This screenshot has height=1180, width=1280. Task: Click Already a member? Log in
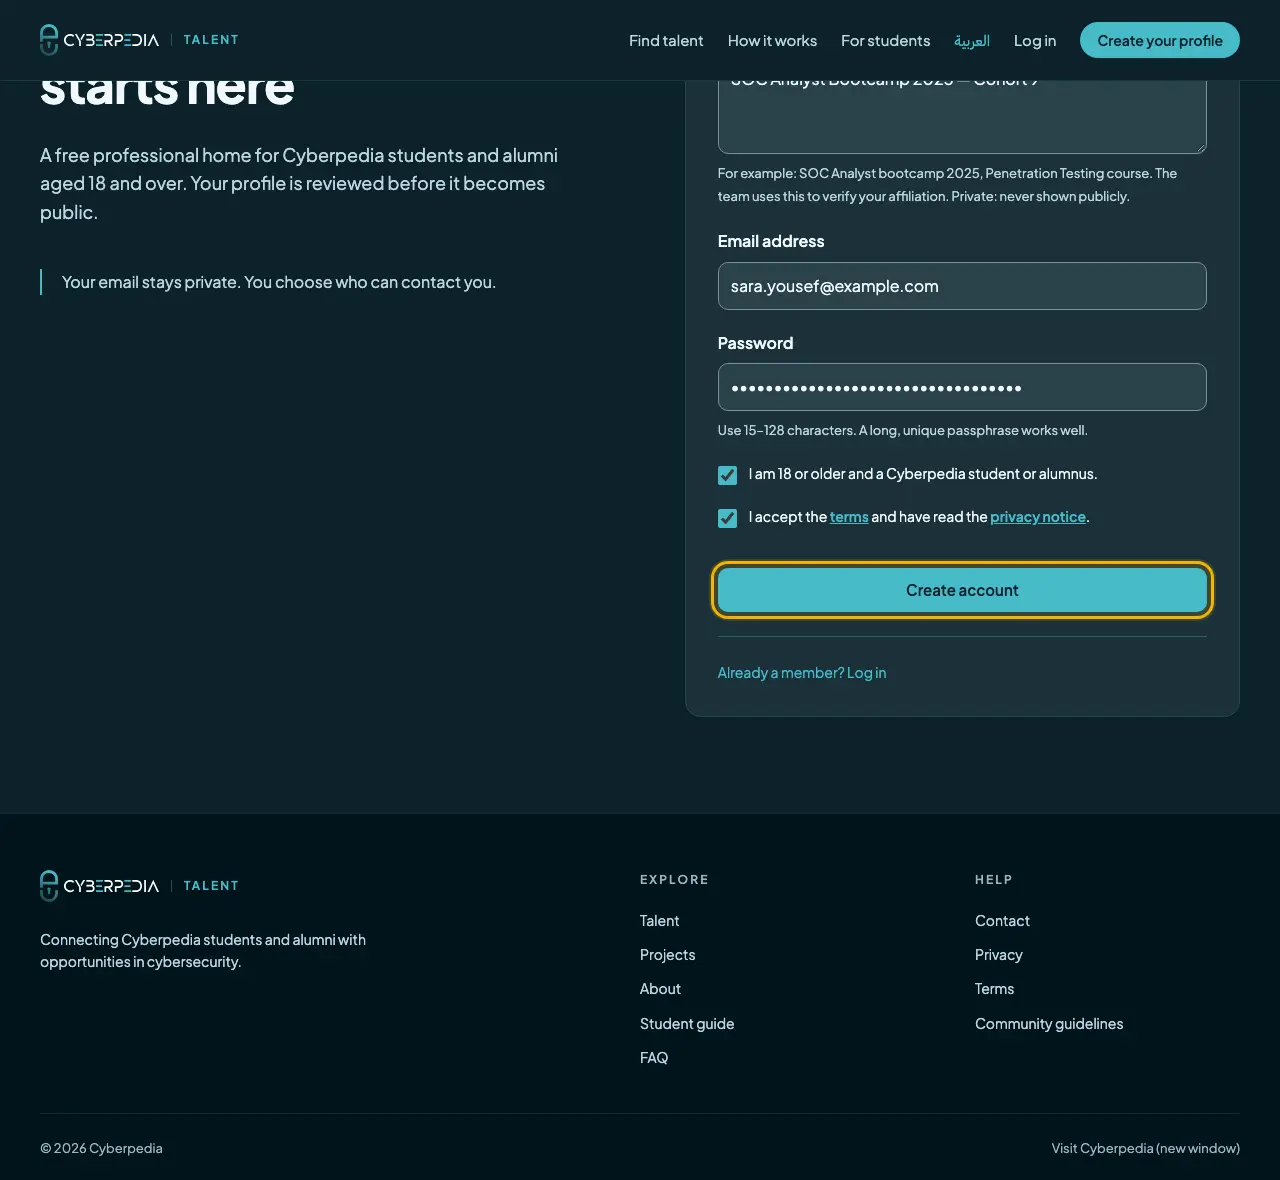pos(802,673)
